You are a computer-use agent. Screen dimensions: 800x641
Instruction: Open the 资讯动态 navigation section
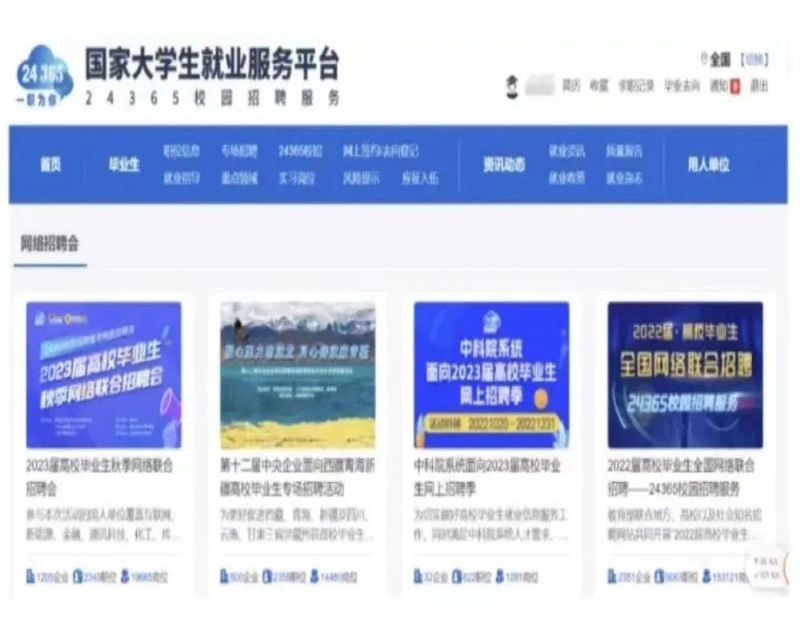[503, 165]
